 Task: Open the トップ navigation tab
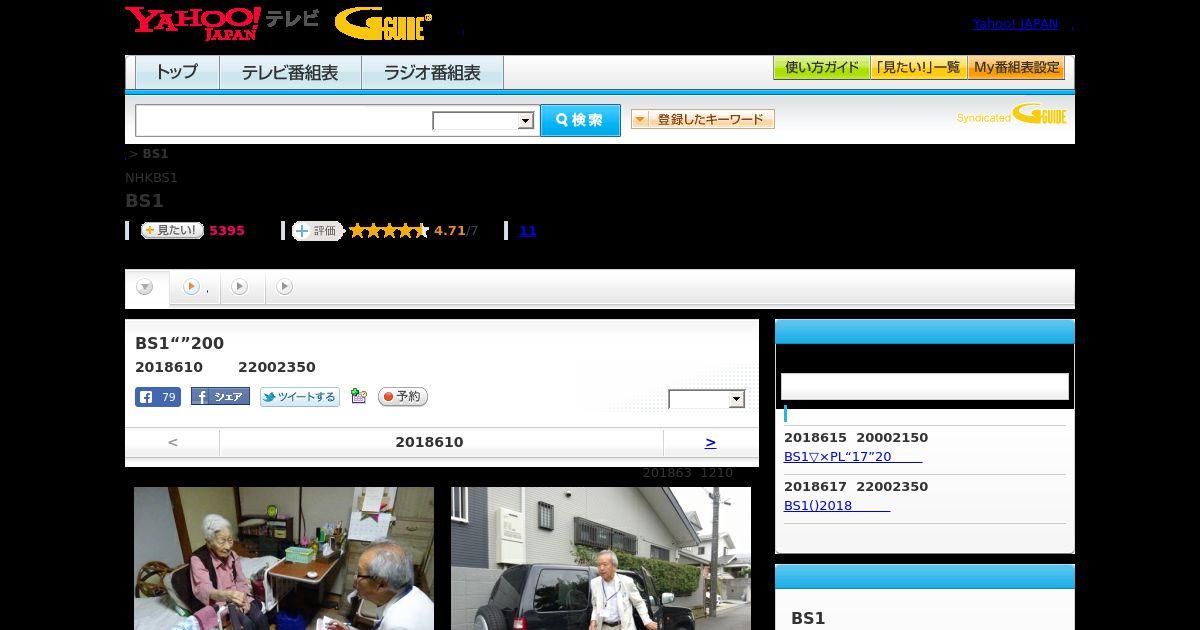tap(177, 72)
